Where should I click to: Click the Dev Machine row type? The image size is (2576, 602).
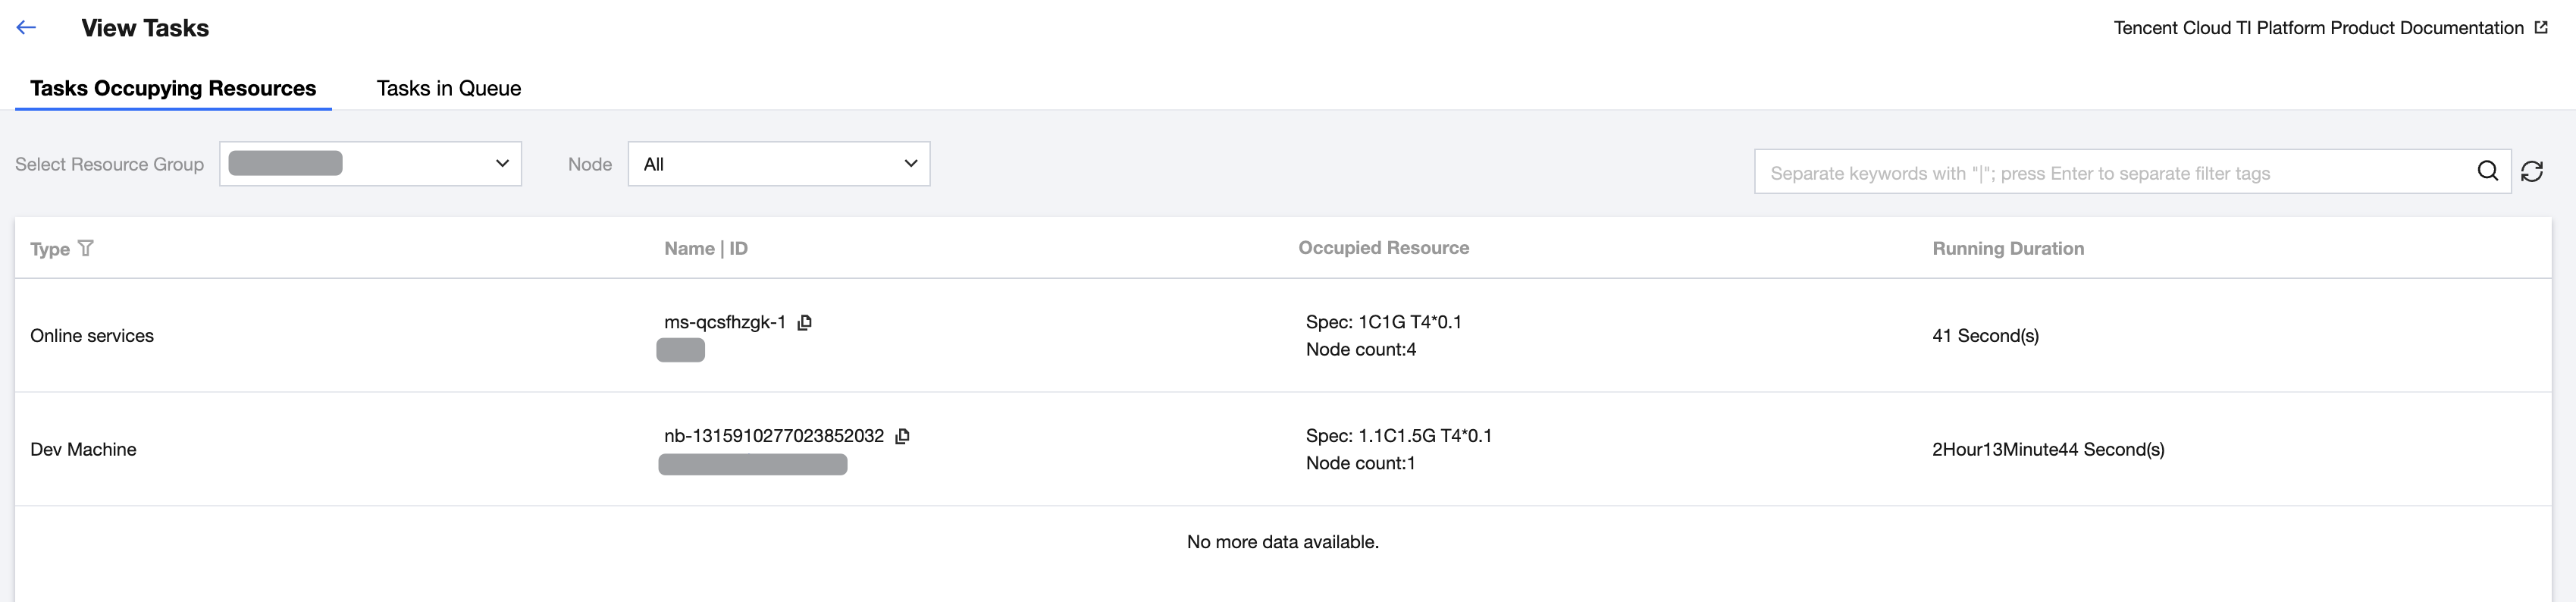coord(83,450)
